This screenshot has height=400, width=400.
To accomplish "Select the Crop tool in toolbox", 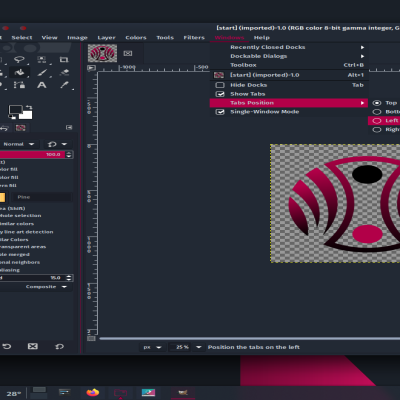I will [x=64, y=60].
